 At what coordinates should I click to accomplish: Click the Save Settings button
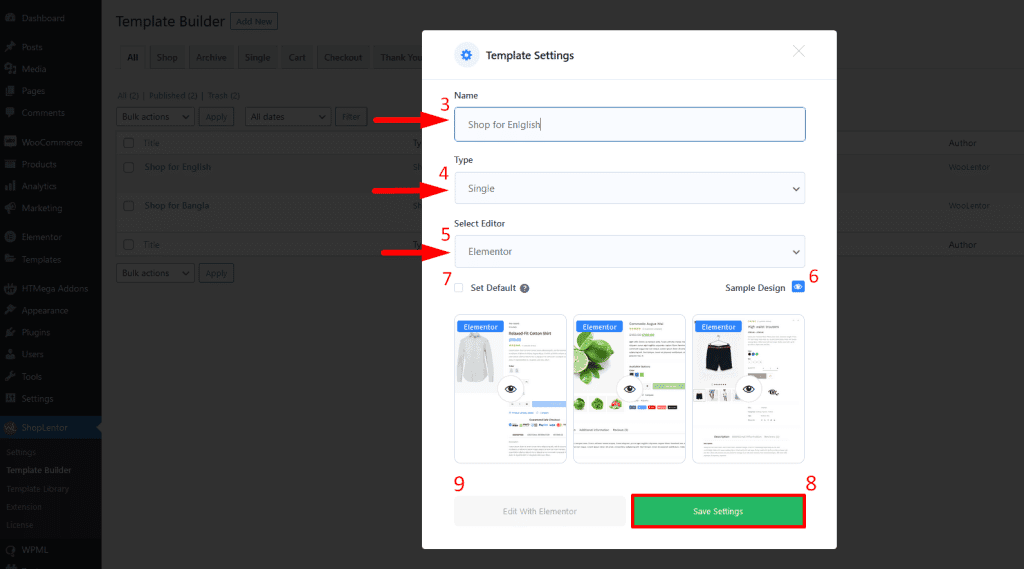pyautogui.click(x=717, y=511)
